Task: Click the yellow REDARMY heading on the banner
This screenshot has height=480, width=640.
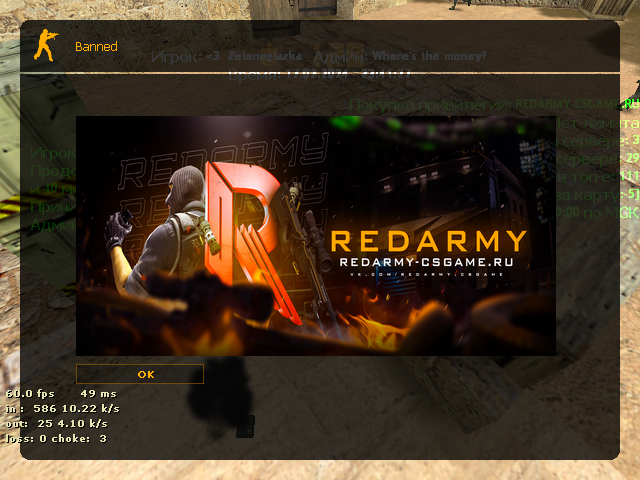Action: pyautogui.click(x=429, y=241)
